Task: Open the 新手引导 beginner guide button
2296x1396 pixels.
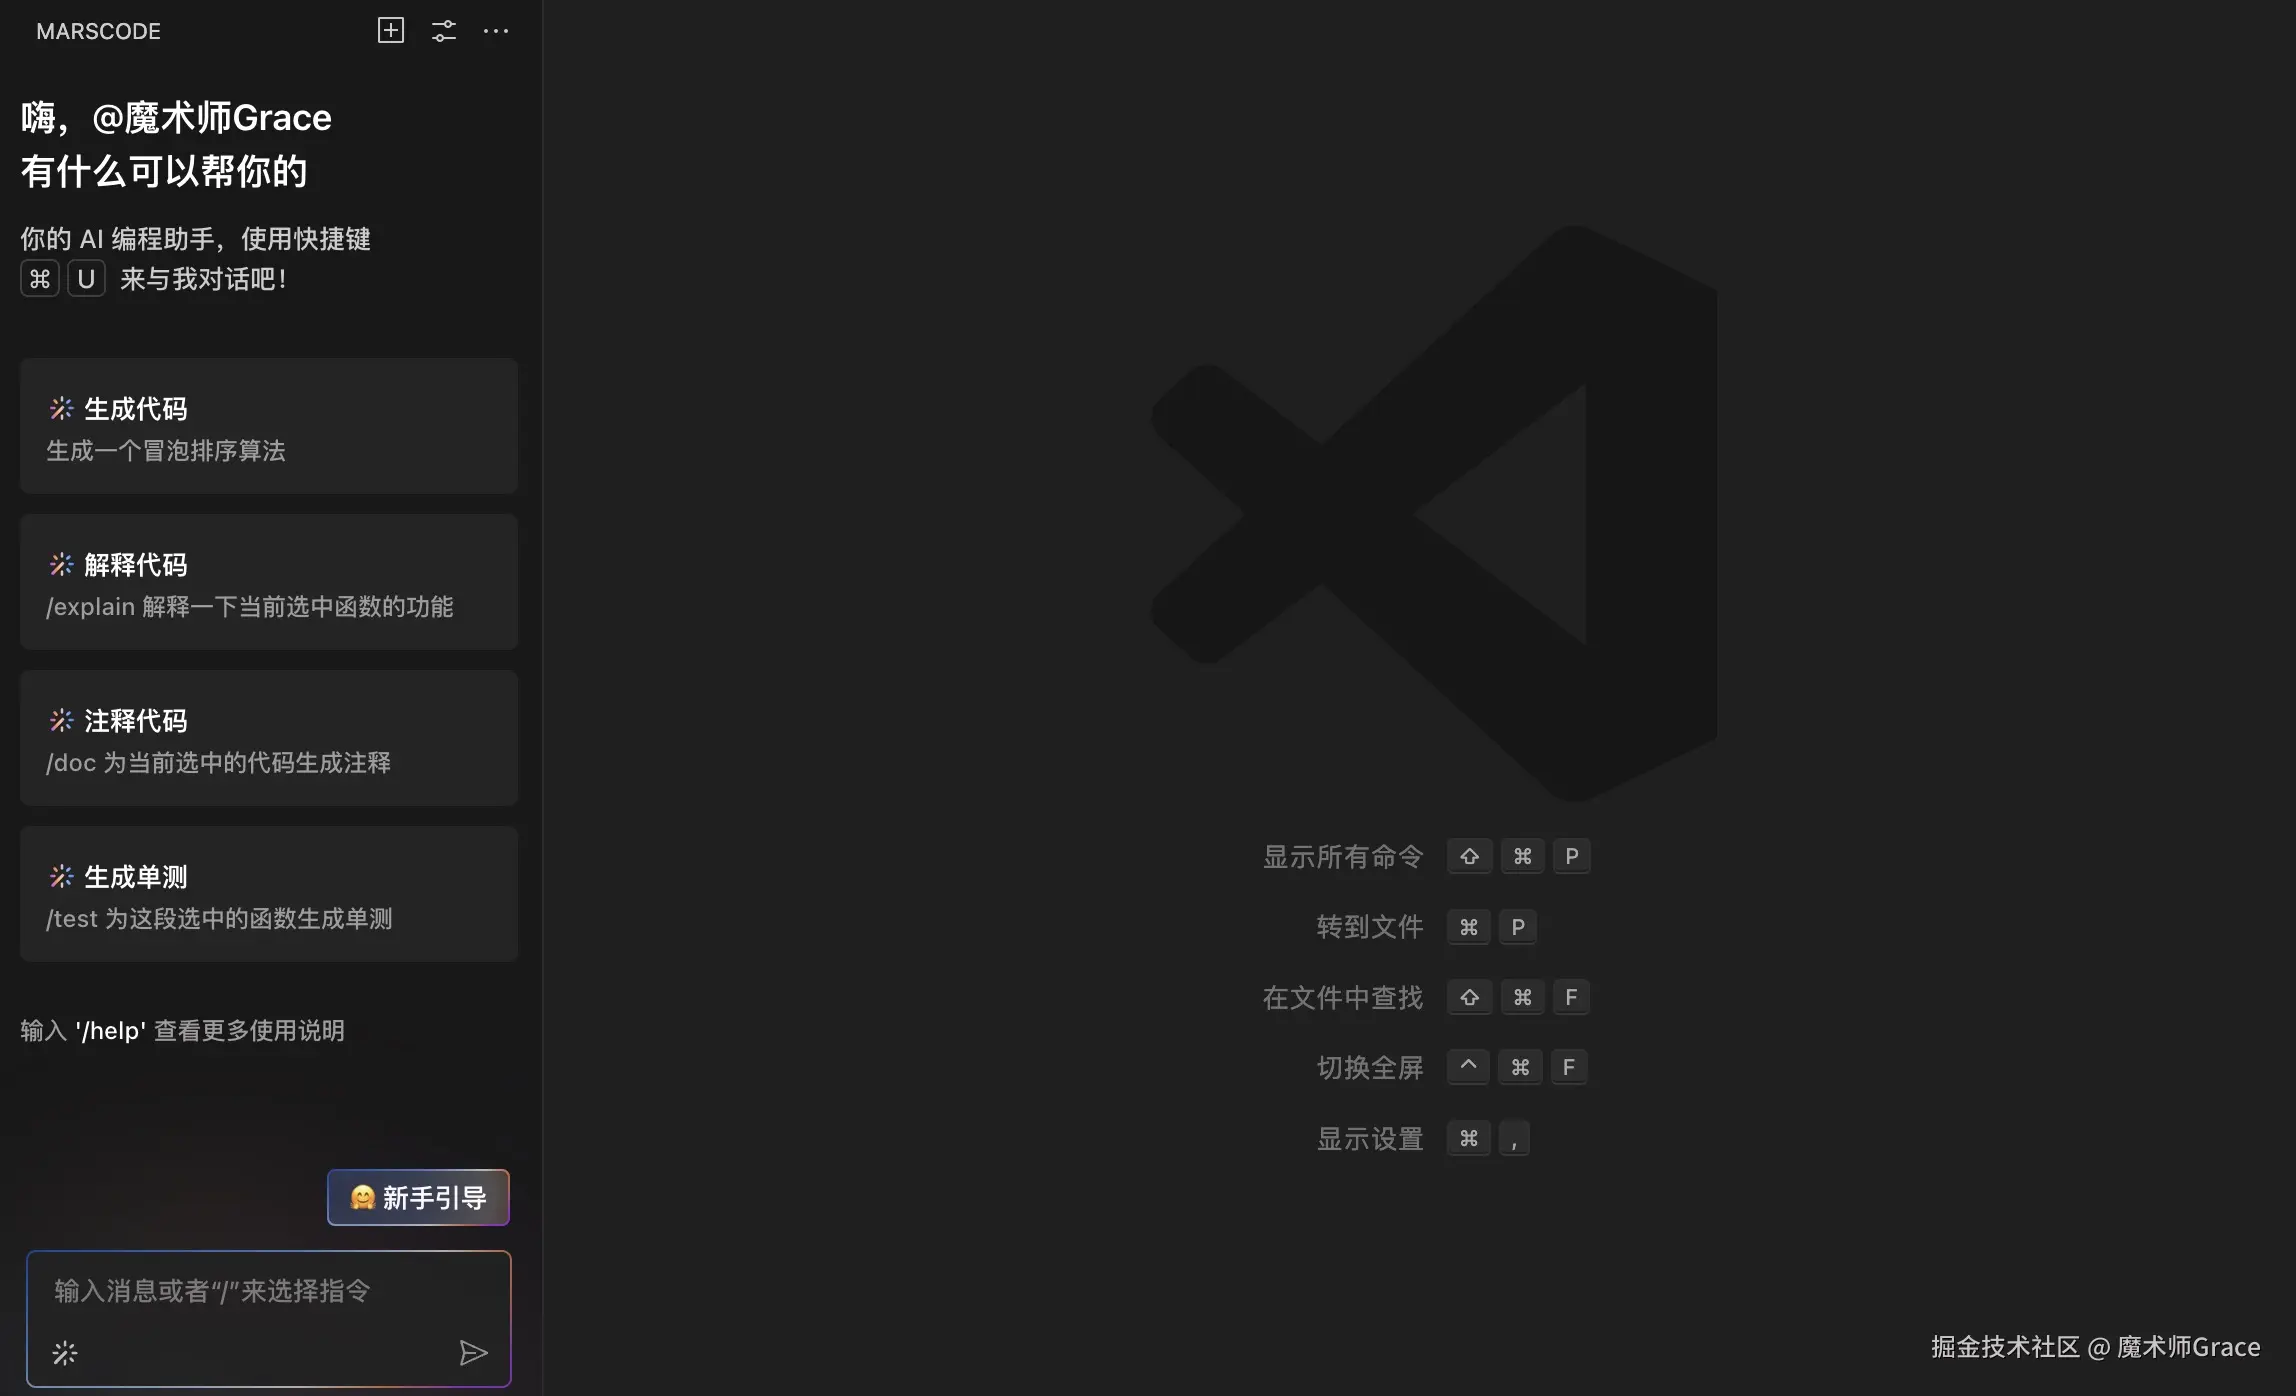Action: click(x=418, y=1197)
